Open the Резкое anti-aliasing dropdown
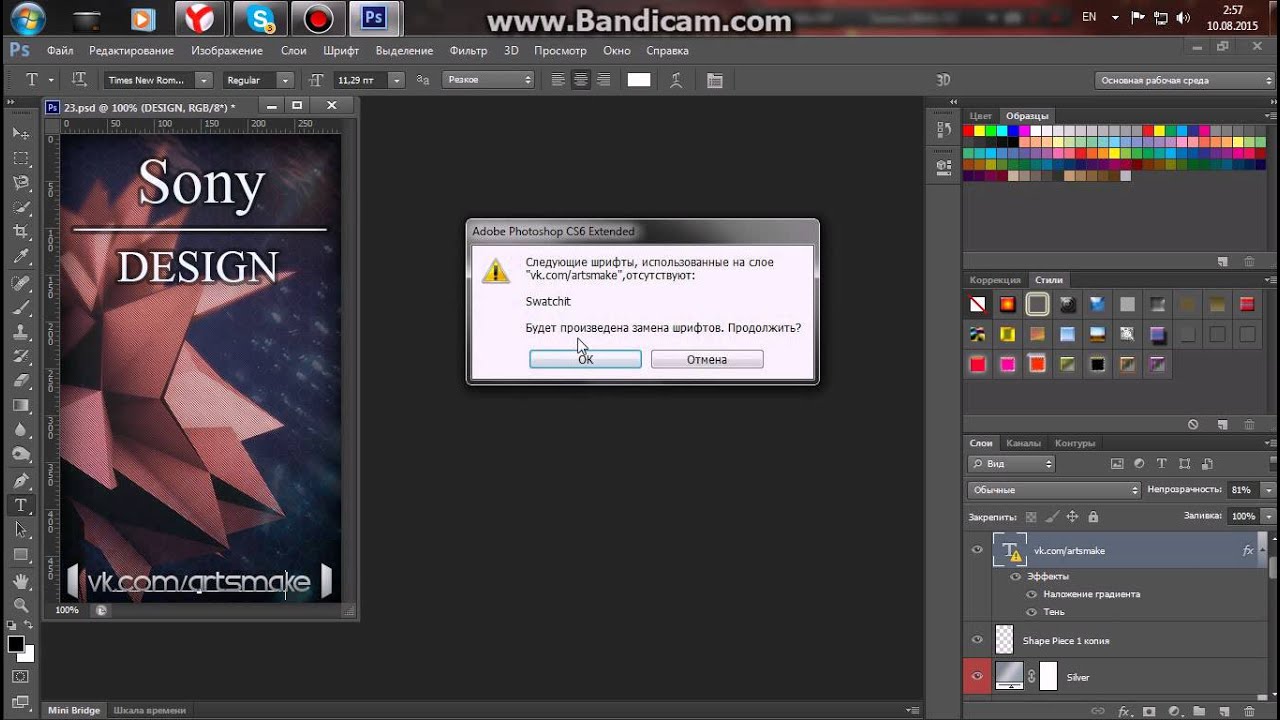Image resolution: width=1280 pixels, height=720 pixels. click(488, 80)
